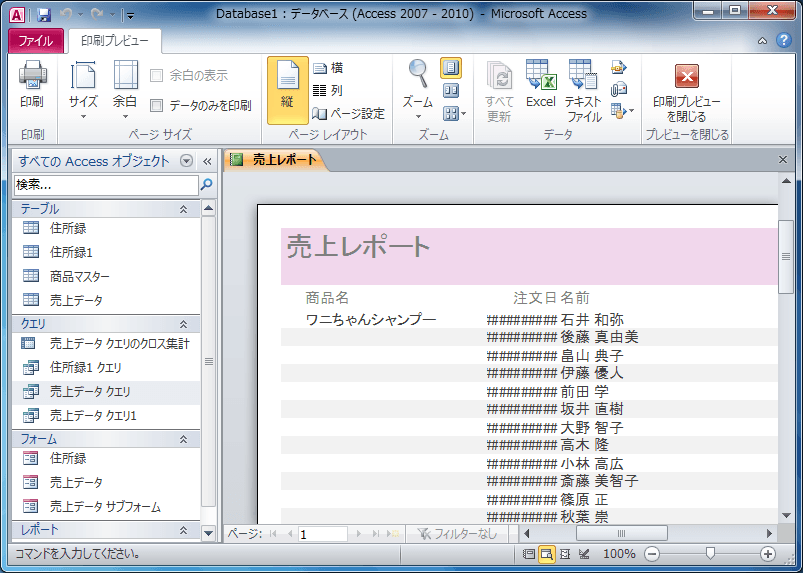Collapse the フォーム group
The image size is (803, 573).
click(183, 439)
